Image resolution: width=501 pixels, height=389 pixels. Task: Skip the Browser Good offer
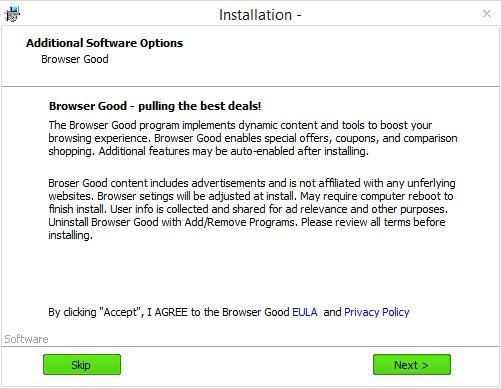[x=82, y=364]
